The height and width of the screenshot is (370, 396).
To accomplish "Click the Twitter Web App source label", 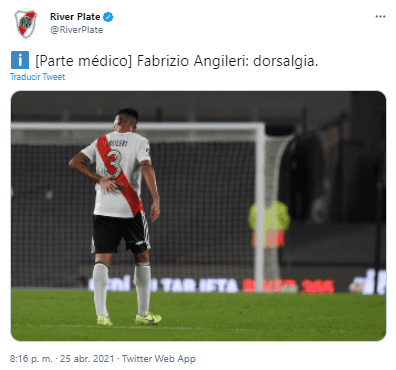I will point(159,359).
